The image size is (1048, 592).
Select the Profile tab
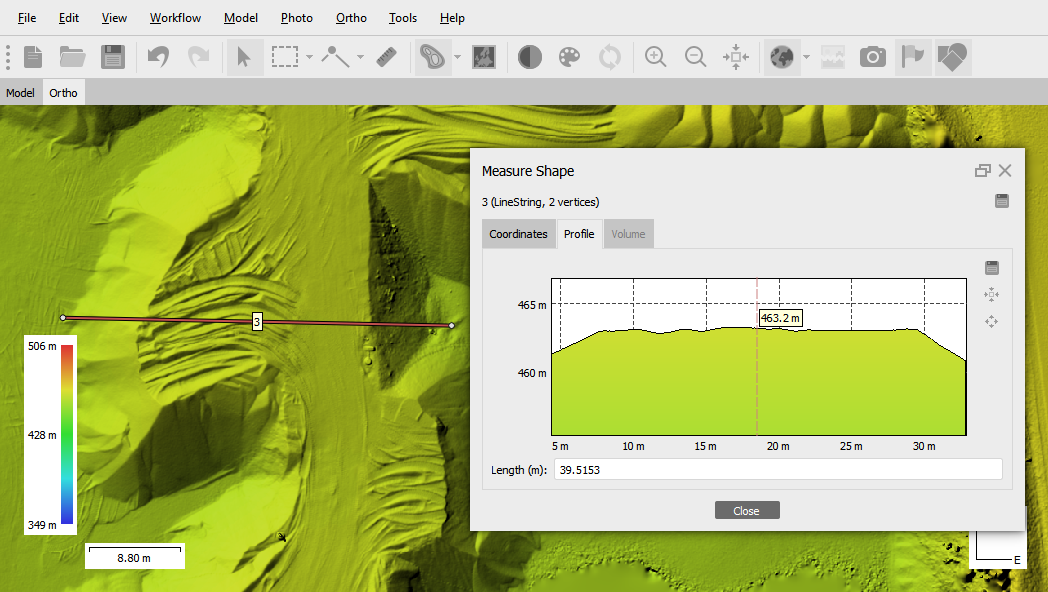pyautogui.click(x=579, y=234)
